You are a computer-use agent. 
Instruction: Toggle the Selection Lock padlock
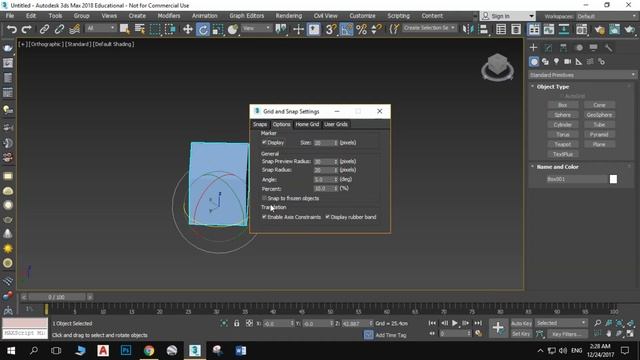pos(236,323)
